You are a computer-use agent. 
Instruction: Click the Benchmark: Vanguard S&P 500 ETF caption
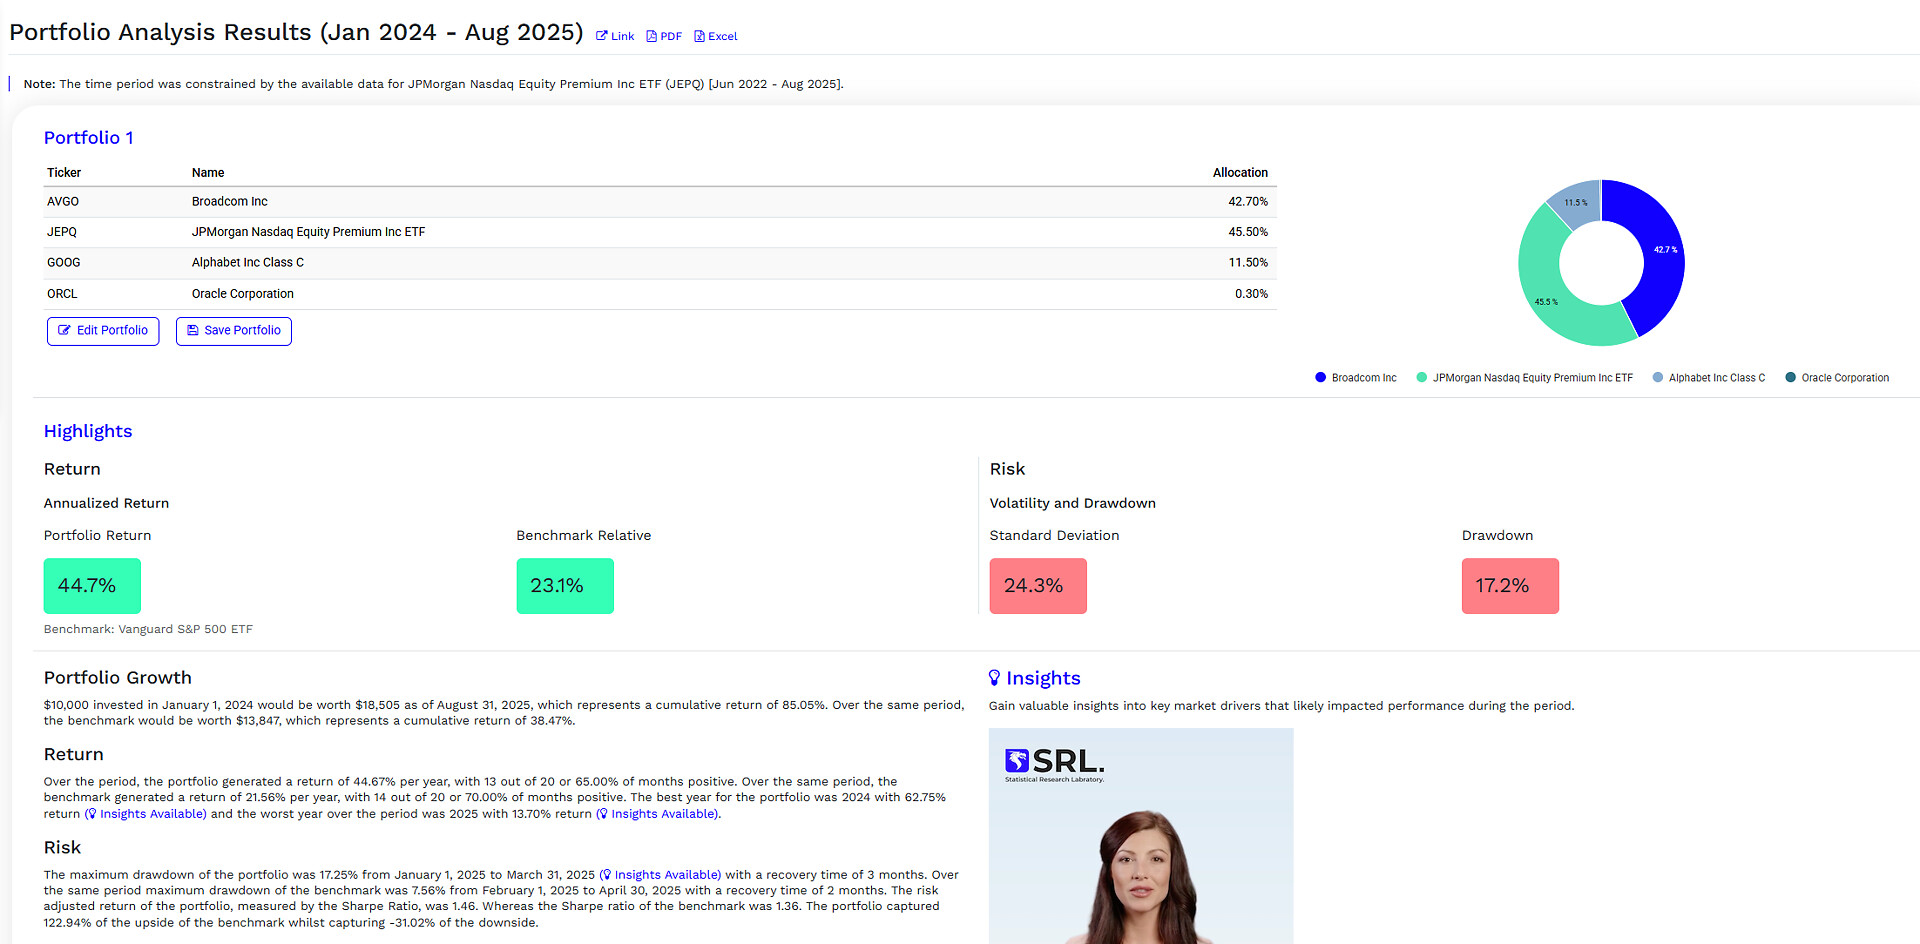pyautogui.click(x=148, y=629)
